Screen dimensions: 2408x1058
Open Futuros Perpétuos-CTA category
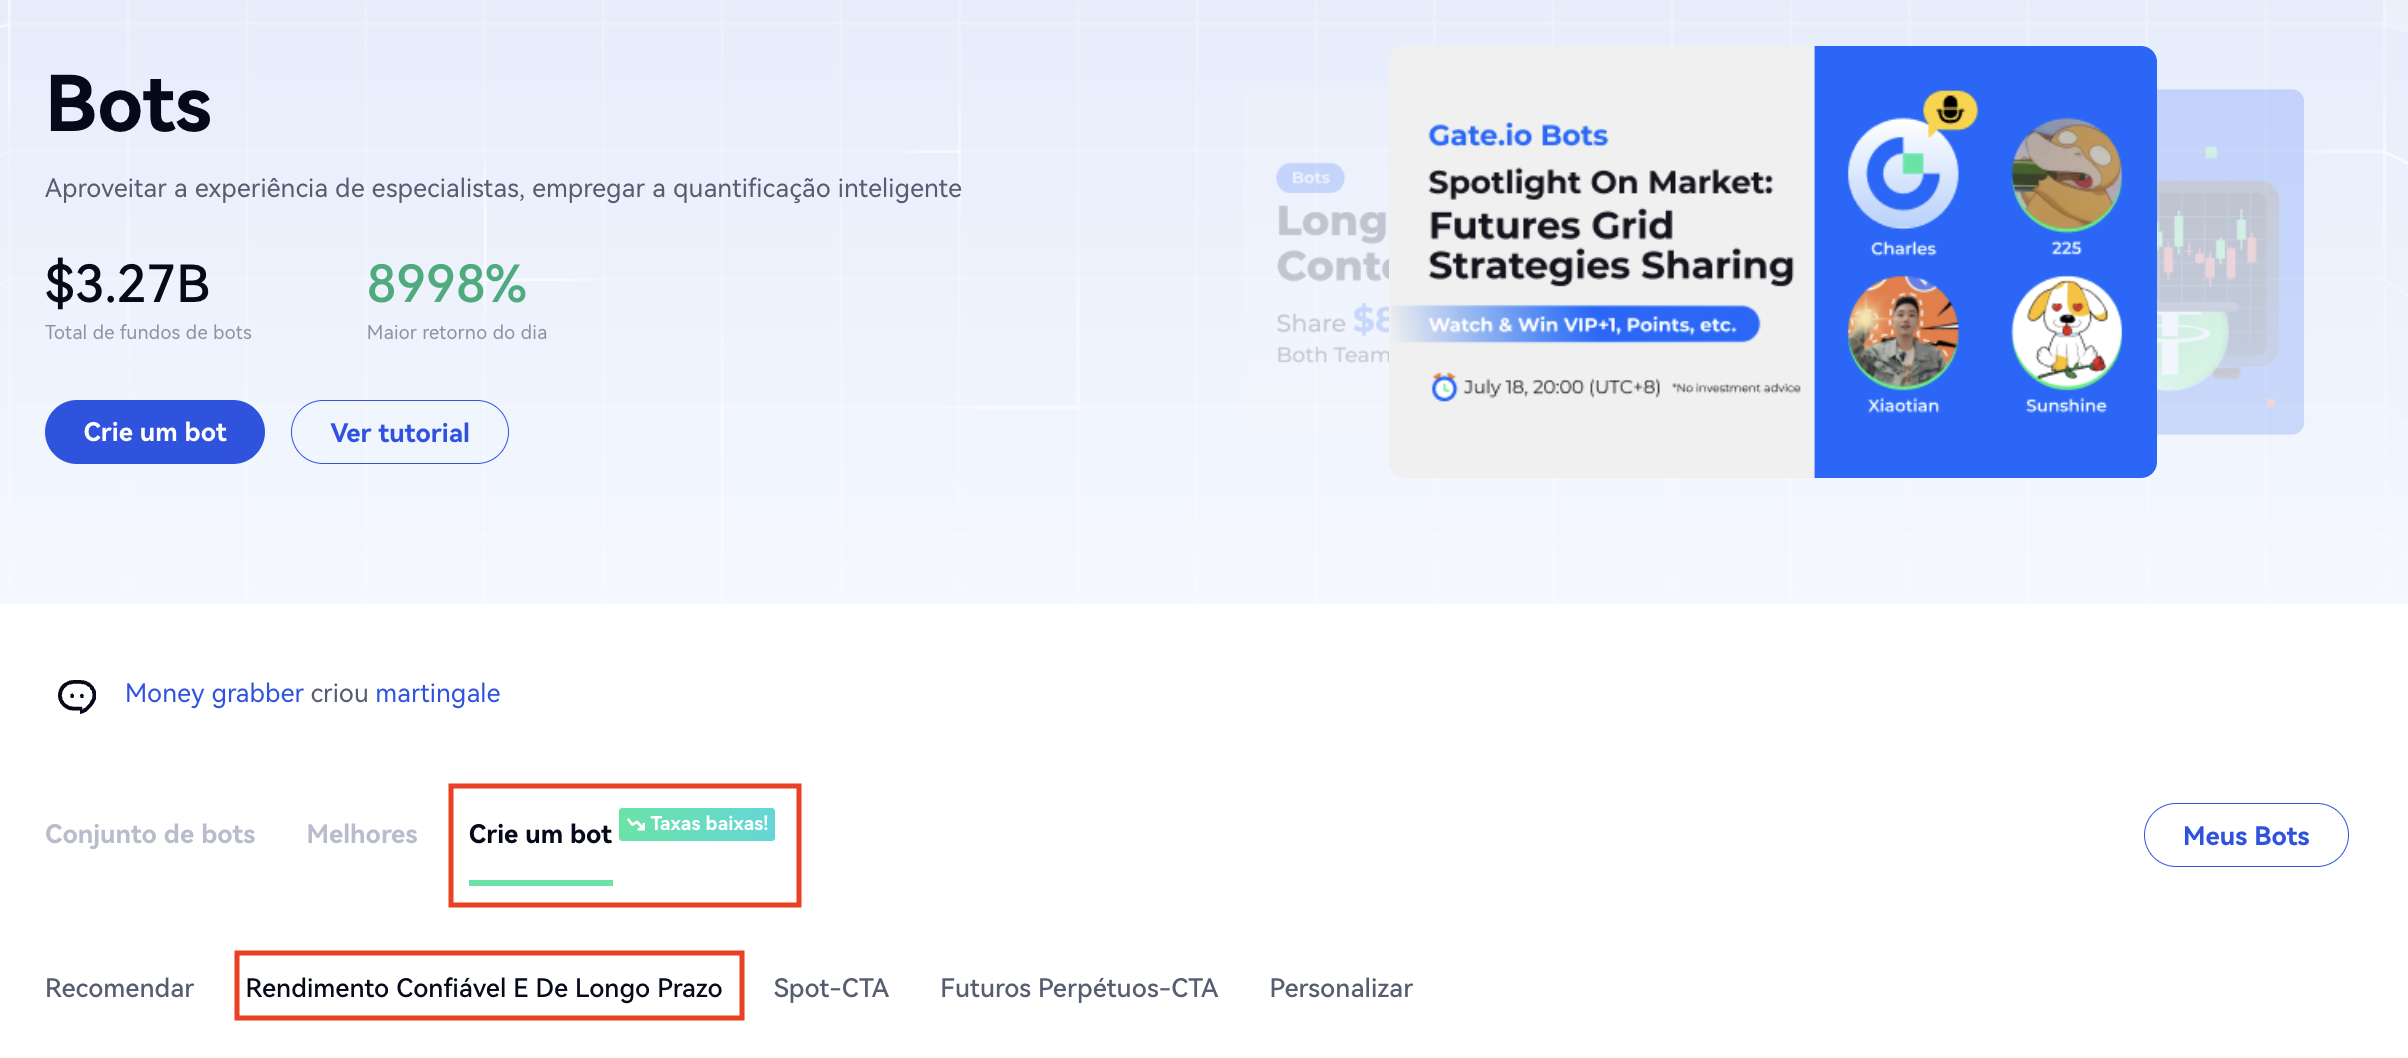[1079, 988]
